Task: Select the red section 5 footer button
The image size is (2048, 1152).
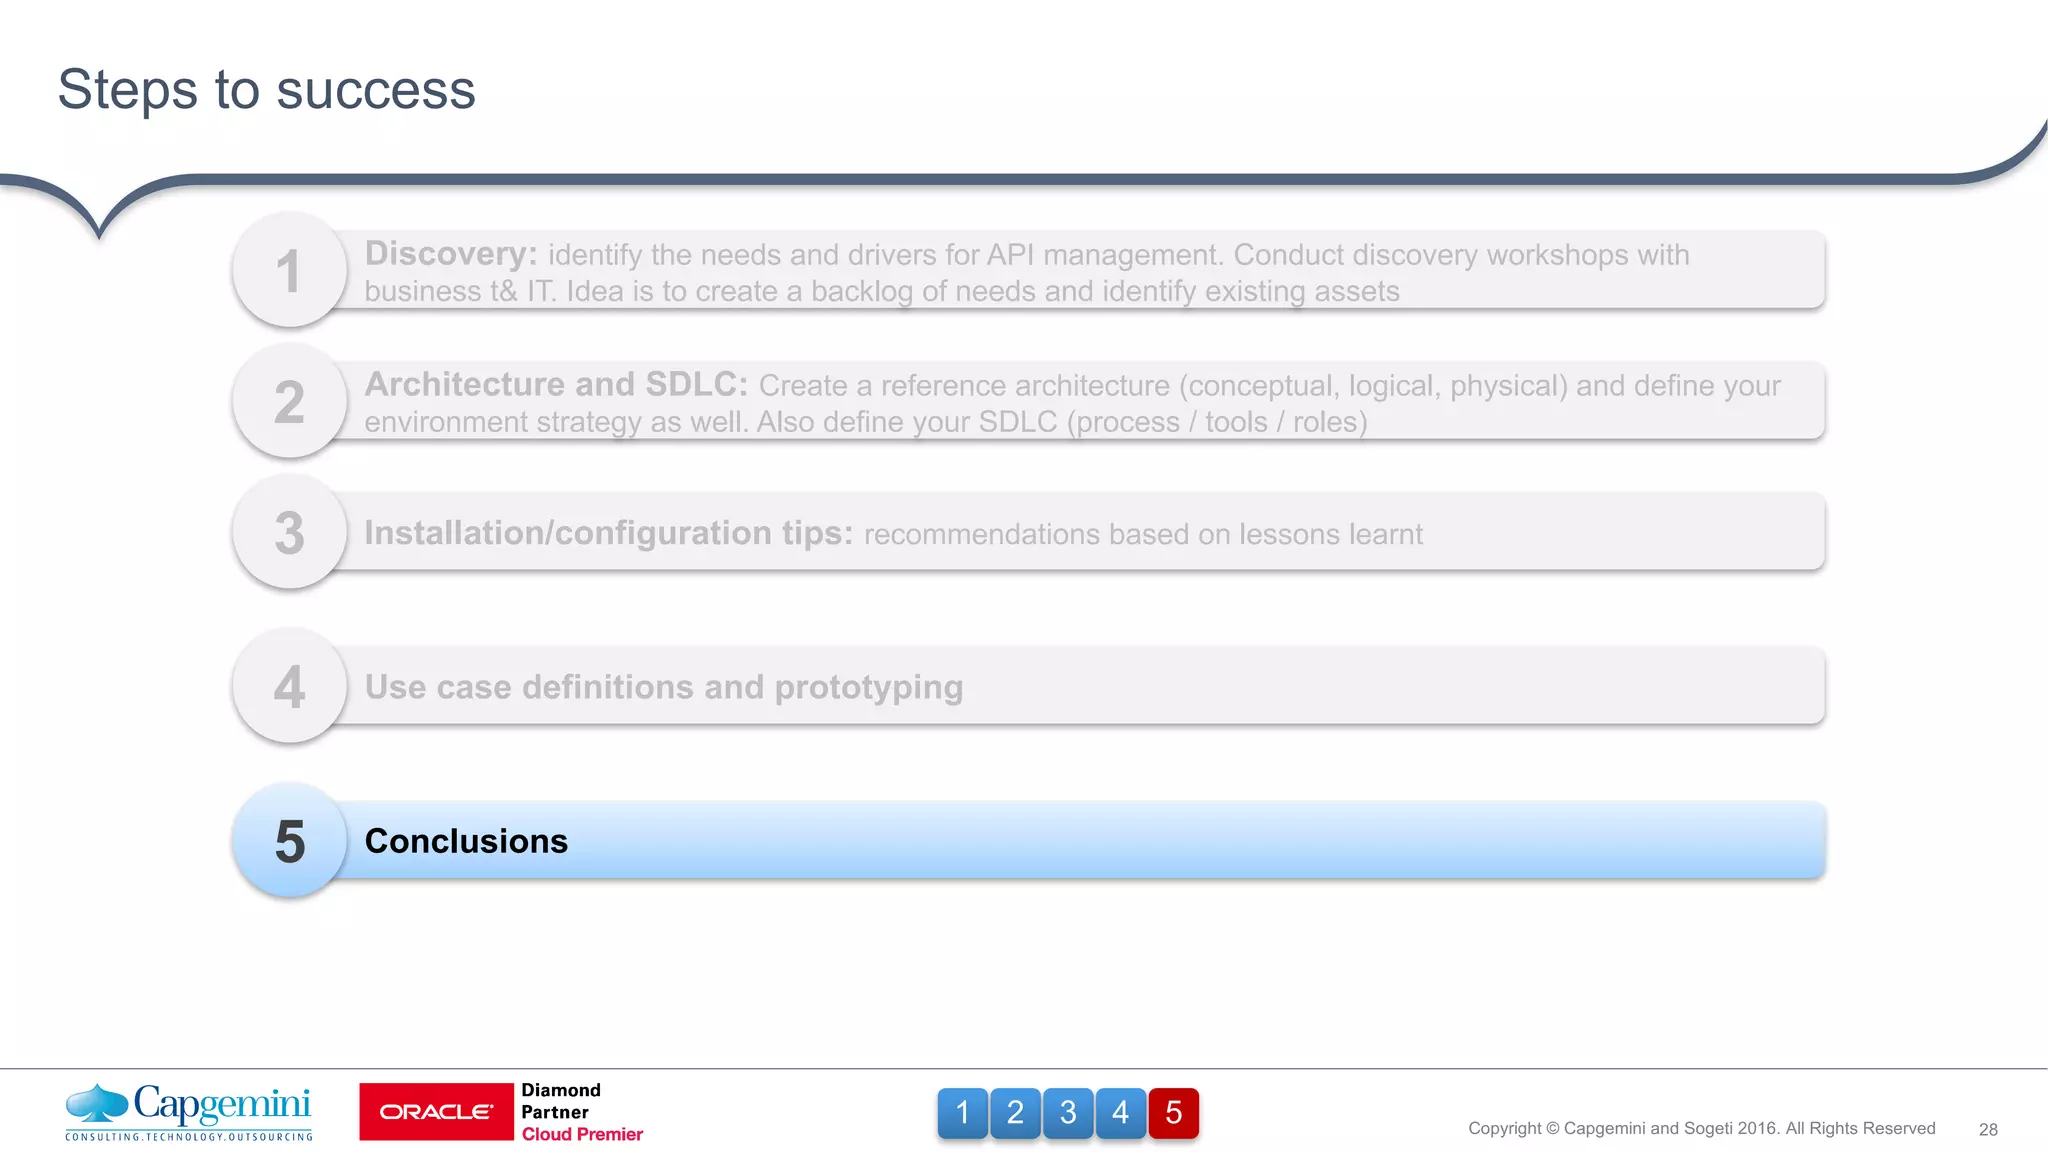Action: point(1174,1113)
